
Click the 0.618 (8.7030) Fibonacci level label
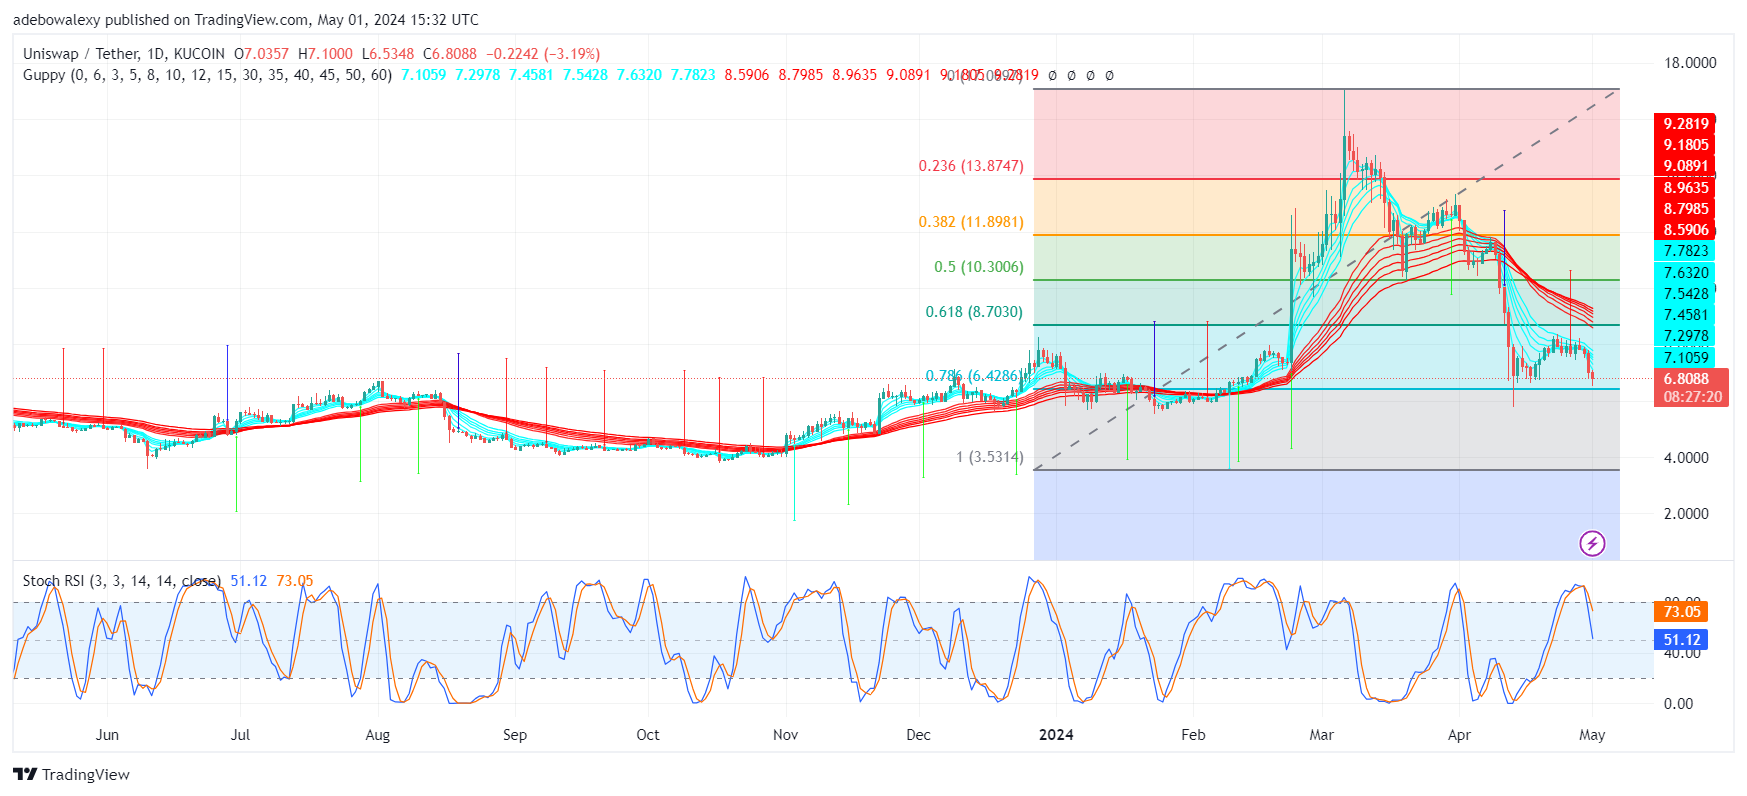(974, 312)
